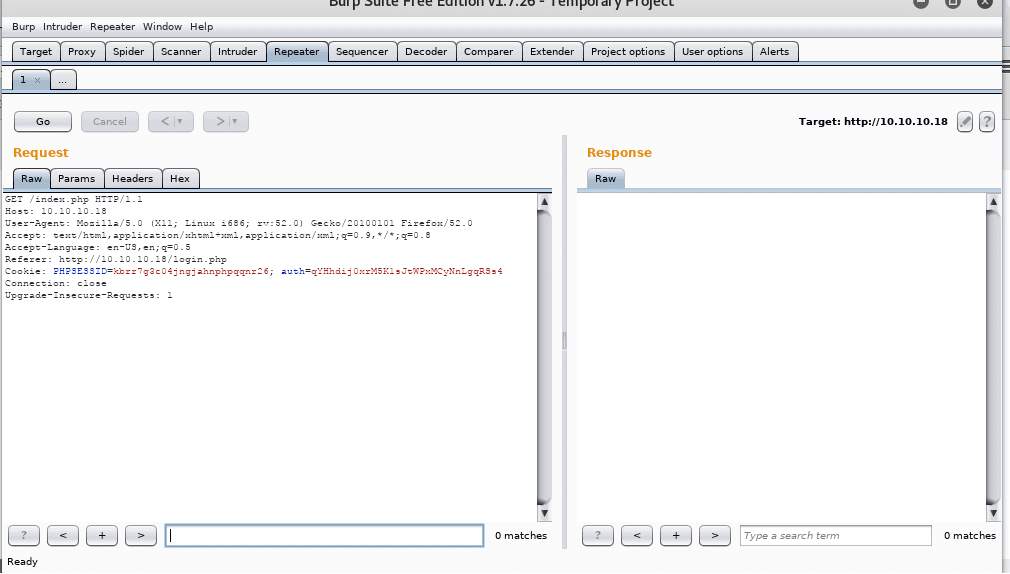Open Repeater help question mark icon

point(987,122)
